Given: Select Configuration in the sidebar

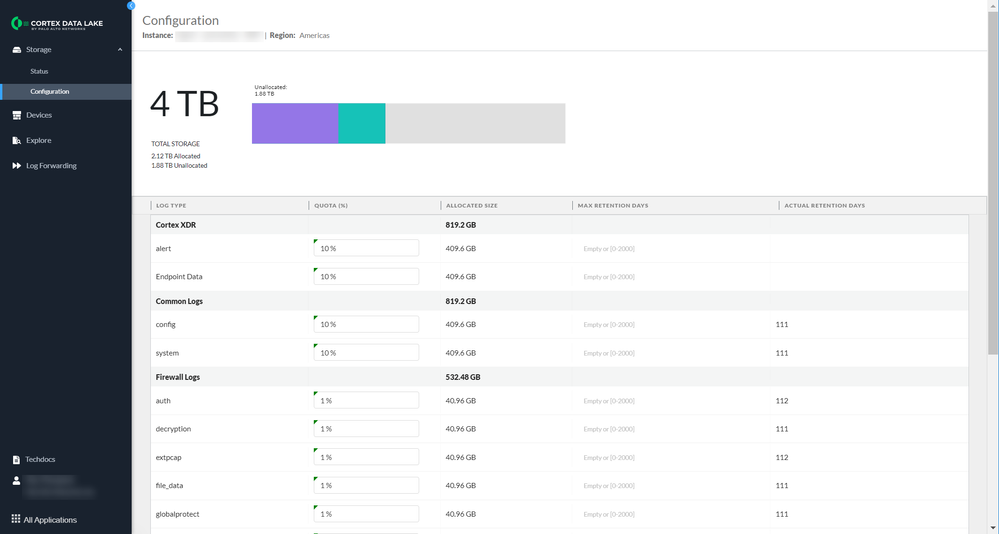Looking at the screenshot, I should pos(50,92).
